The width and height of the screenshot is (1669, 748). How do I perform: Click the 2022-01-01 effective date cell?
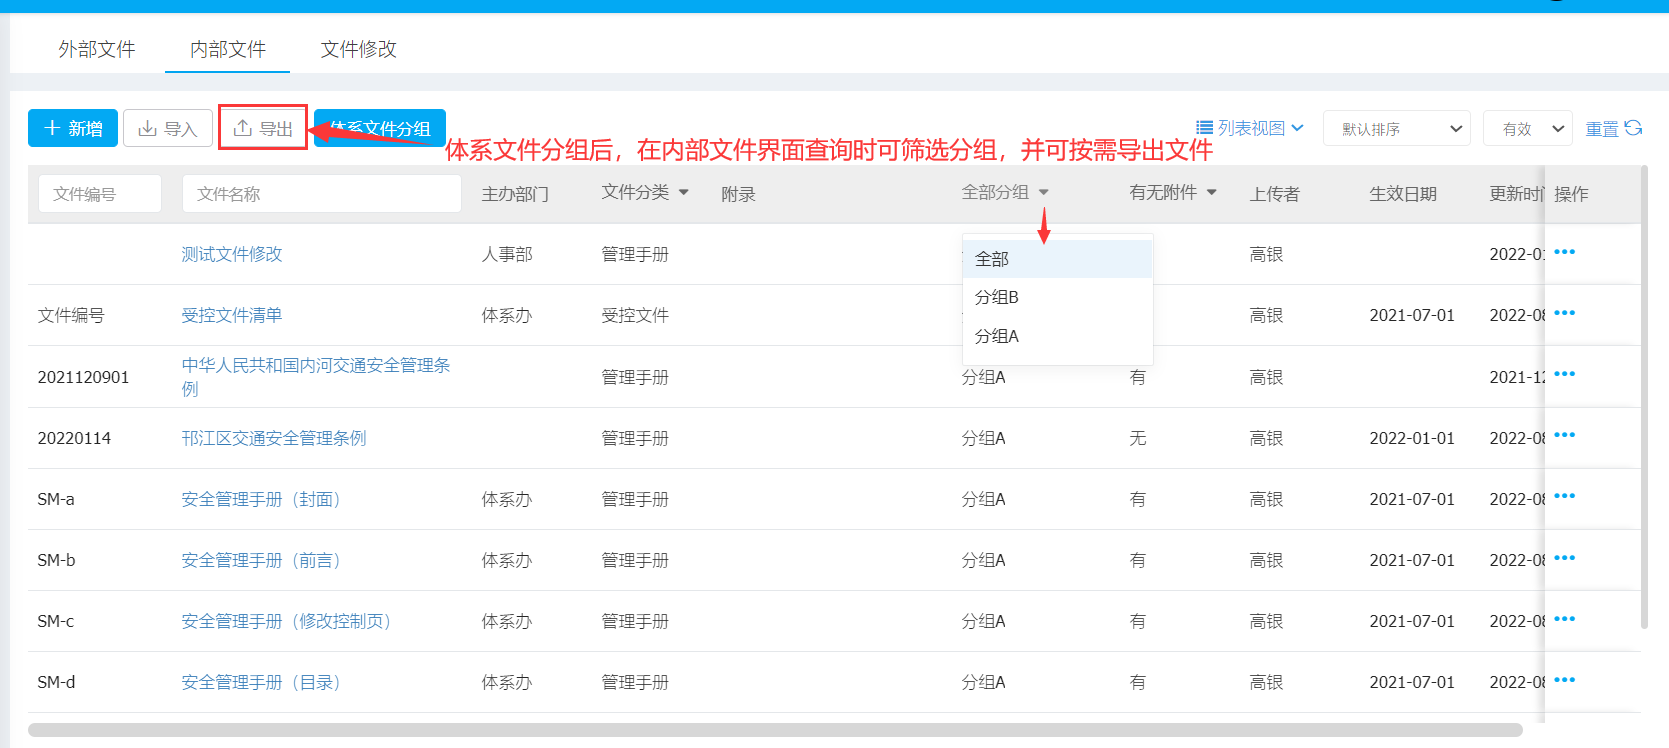[1412, 438]
